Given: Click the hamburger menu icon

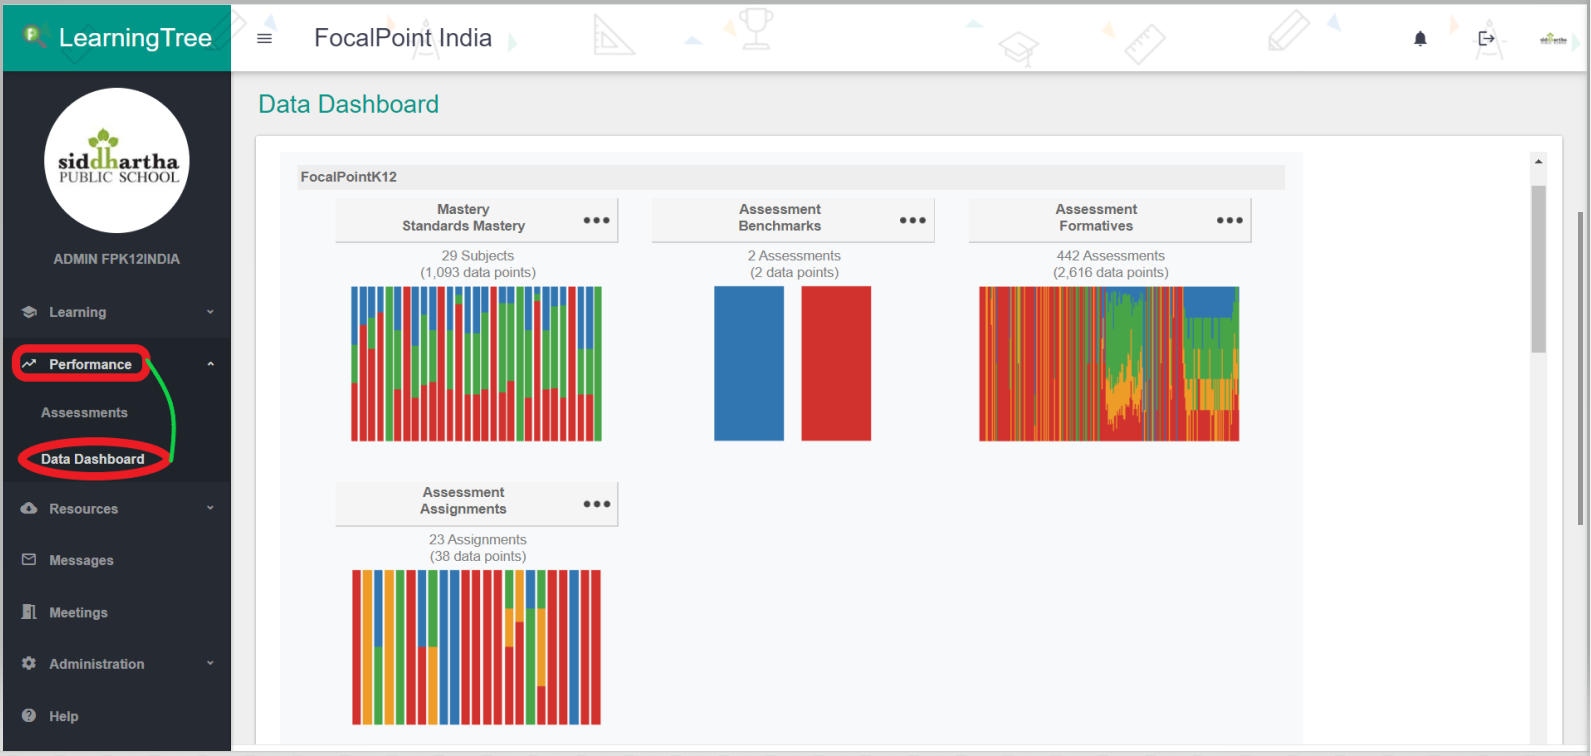Looking at the screenshot, I should click(264, 39).
